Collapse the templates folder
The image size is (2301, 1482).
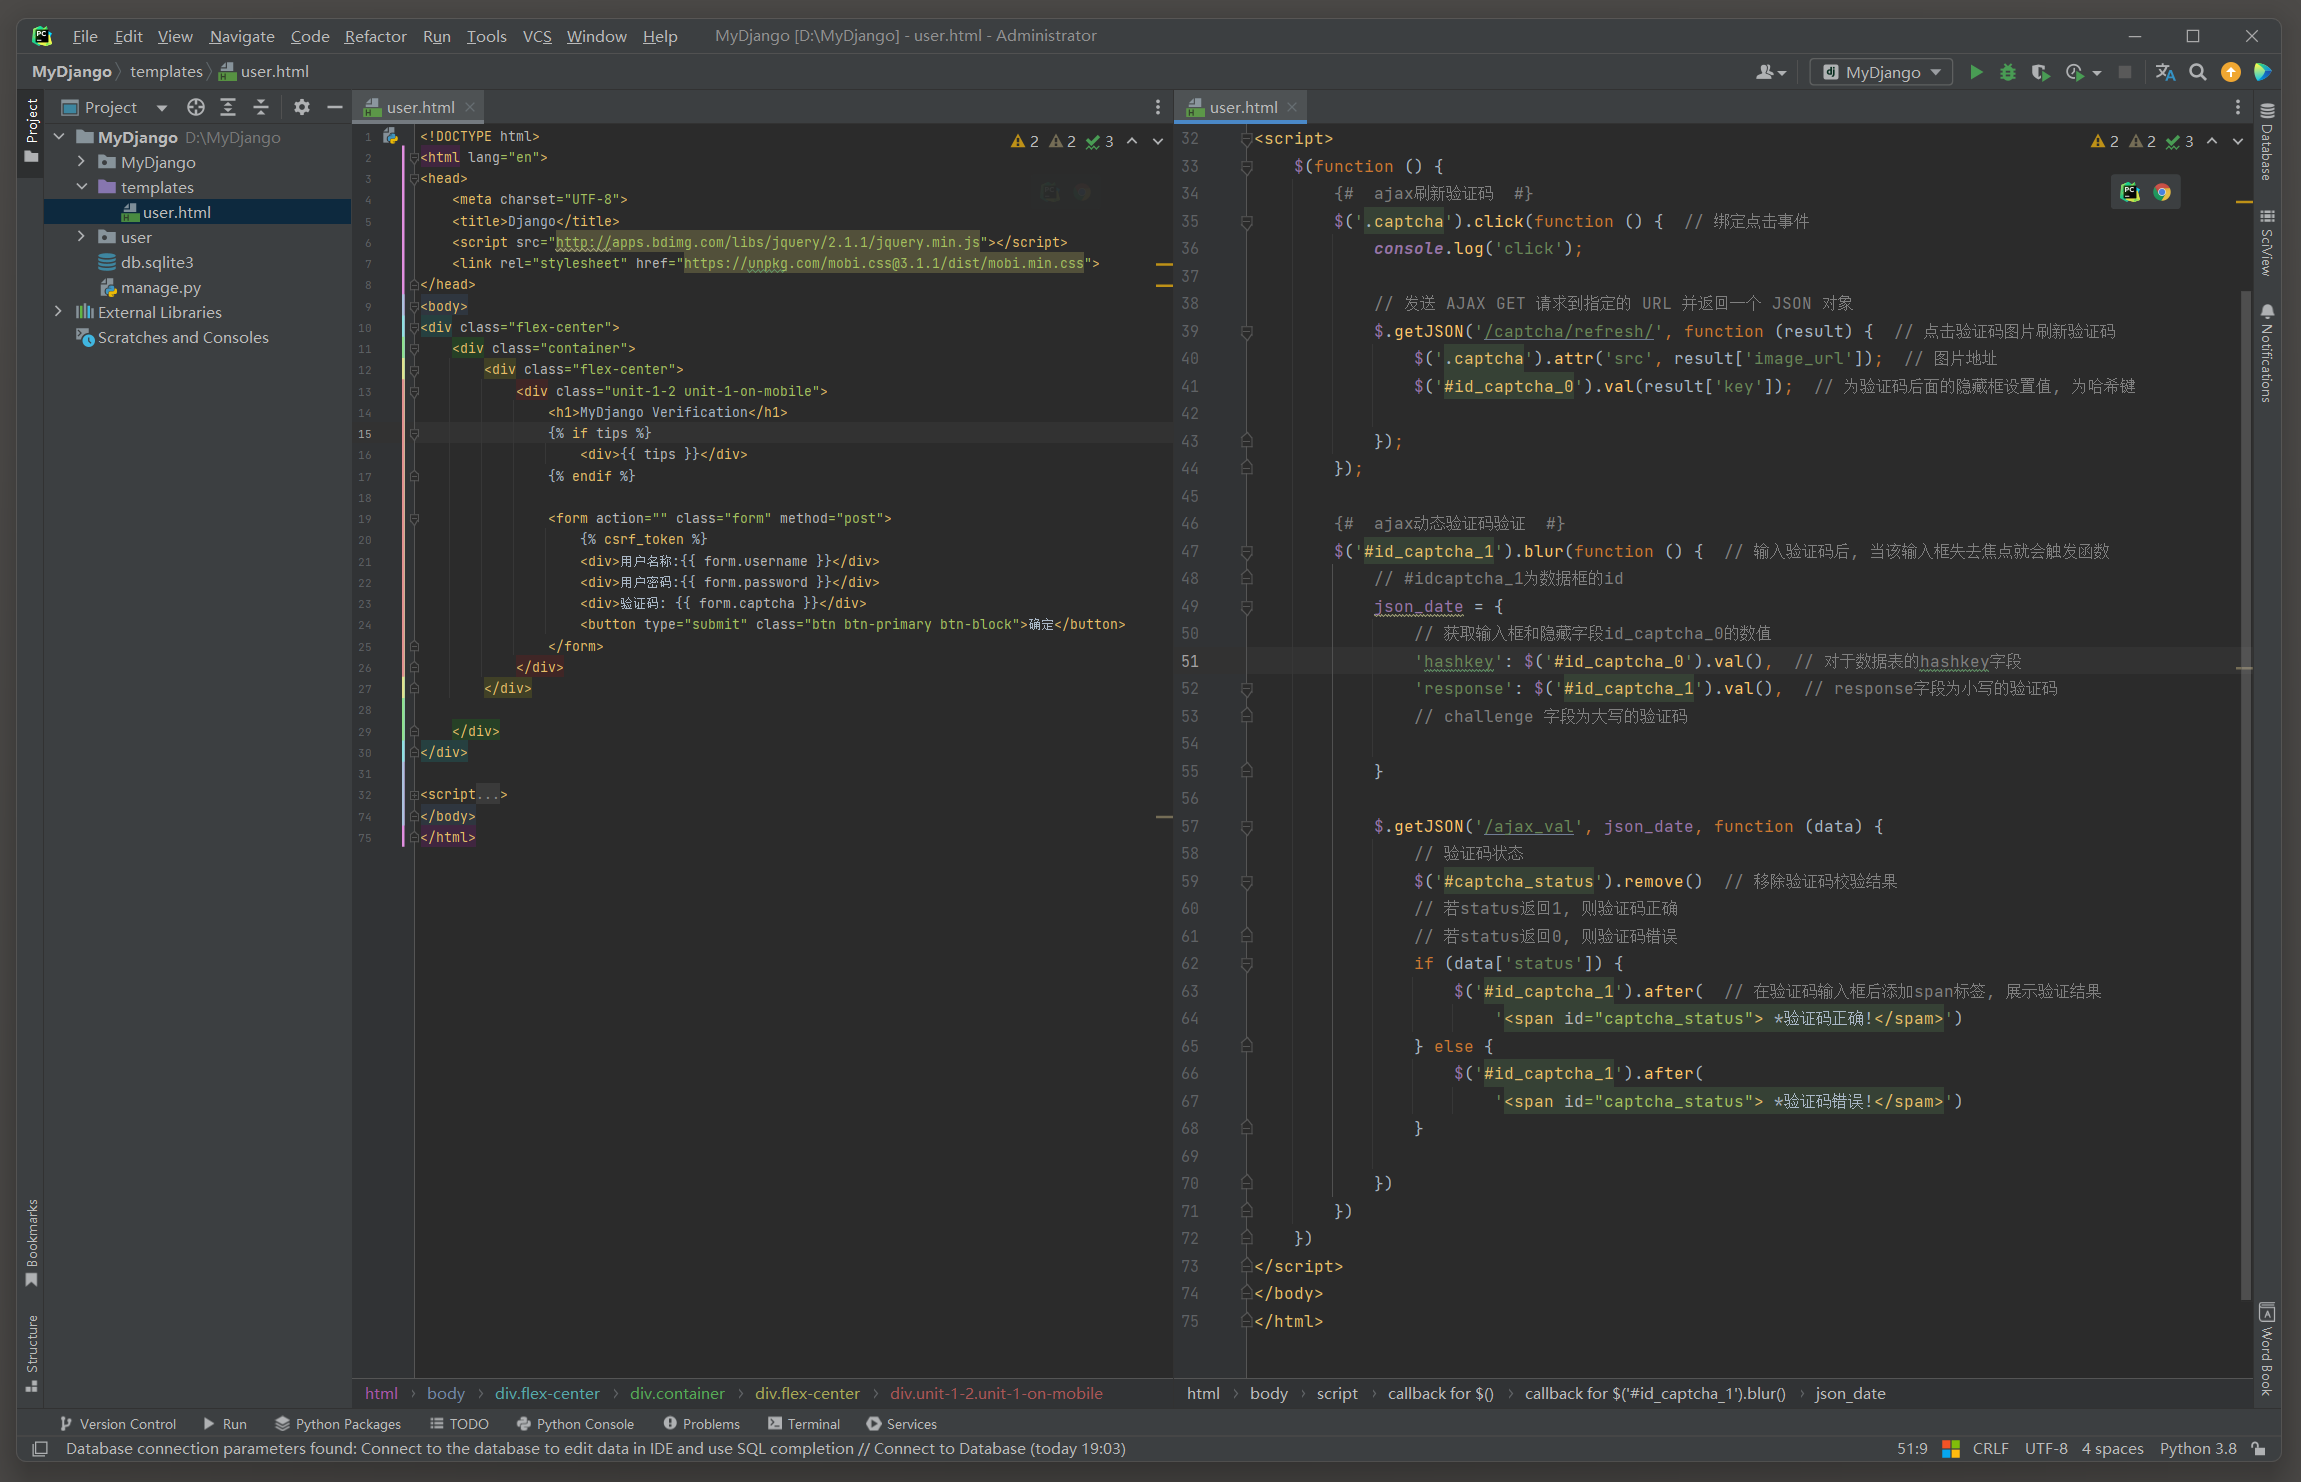coord(82,187)
